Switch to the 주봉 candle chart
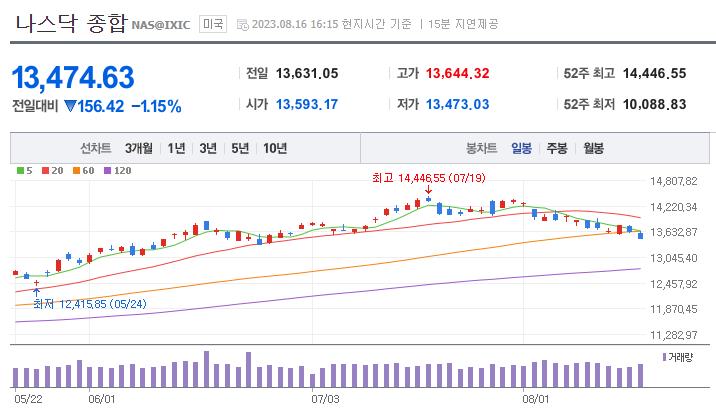The image size is (716, 409). click(557, 148)
